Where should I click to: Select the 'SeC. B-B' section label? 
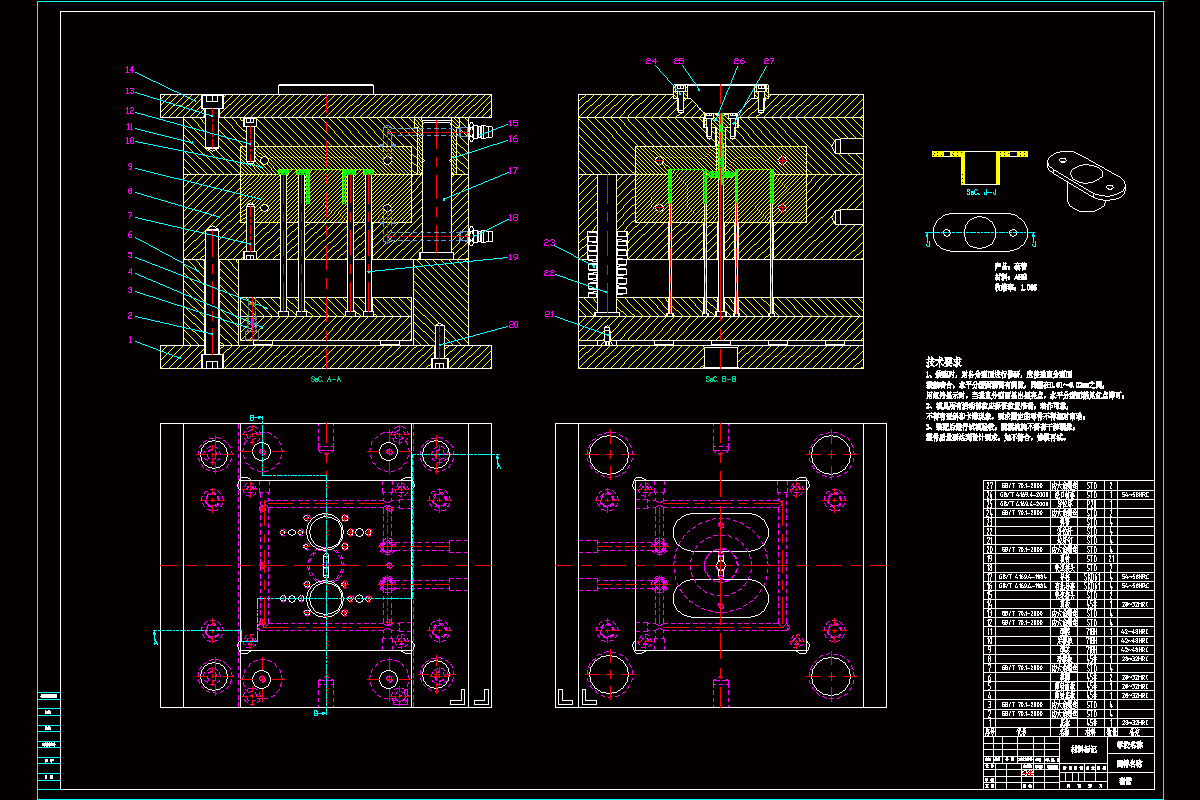(x=721, y=380)
